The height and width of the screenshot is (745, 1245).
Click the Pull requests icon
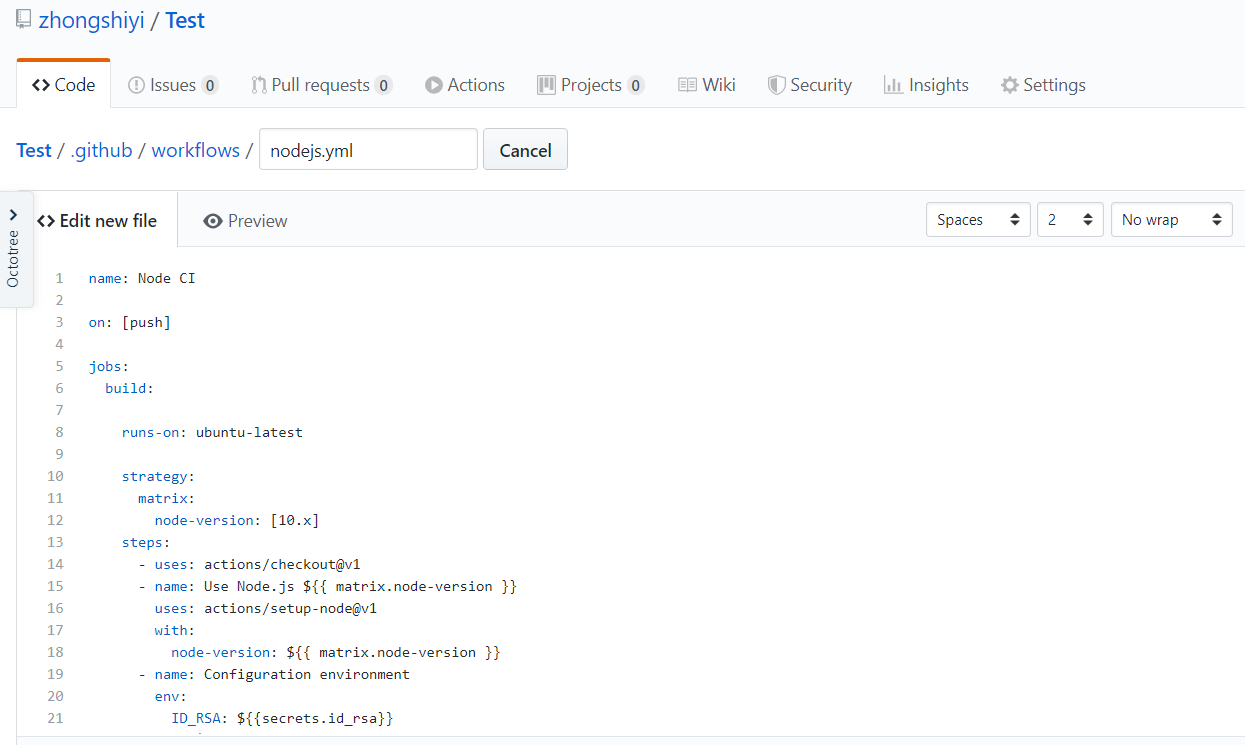(x=259, y=85)
